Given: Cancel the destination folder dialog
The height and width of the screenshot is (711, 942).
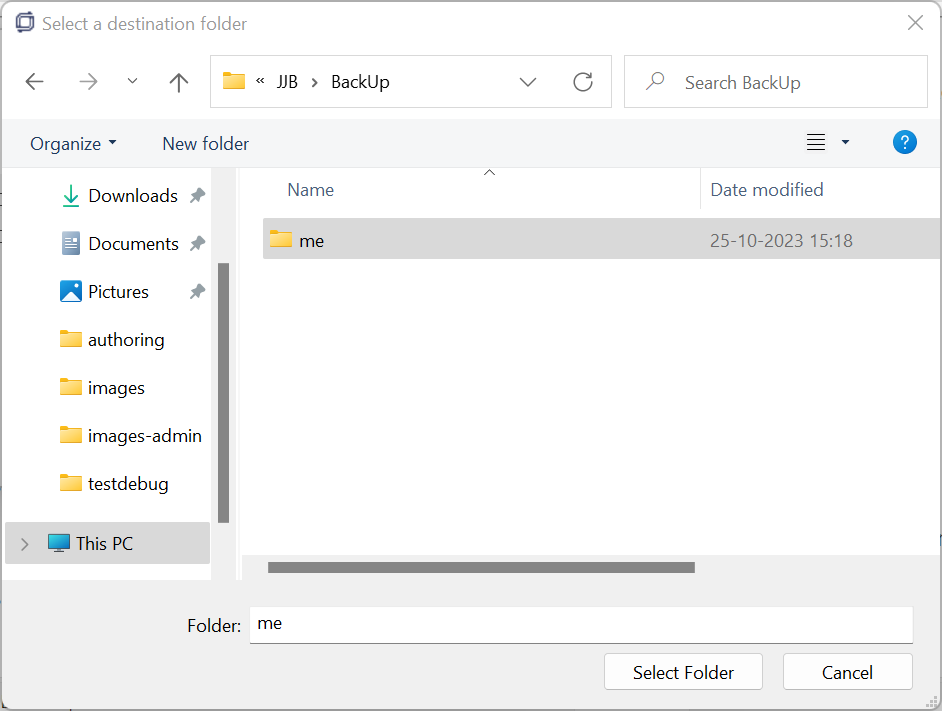Looking at the screenshot, I should (x=847, y=672).
